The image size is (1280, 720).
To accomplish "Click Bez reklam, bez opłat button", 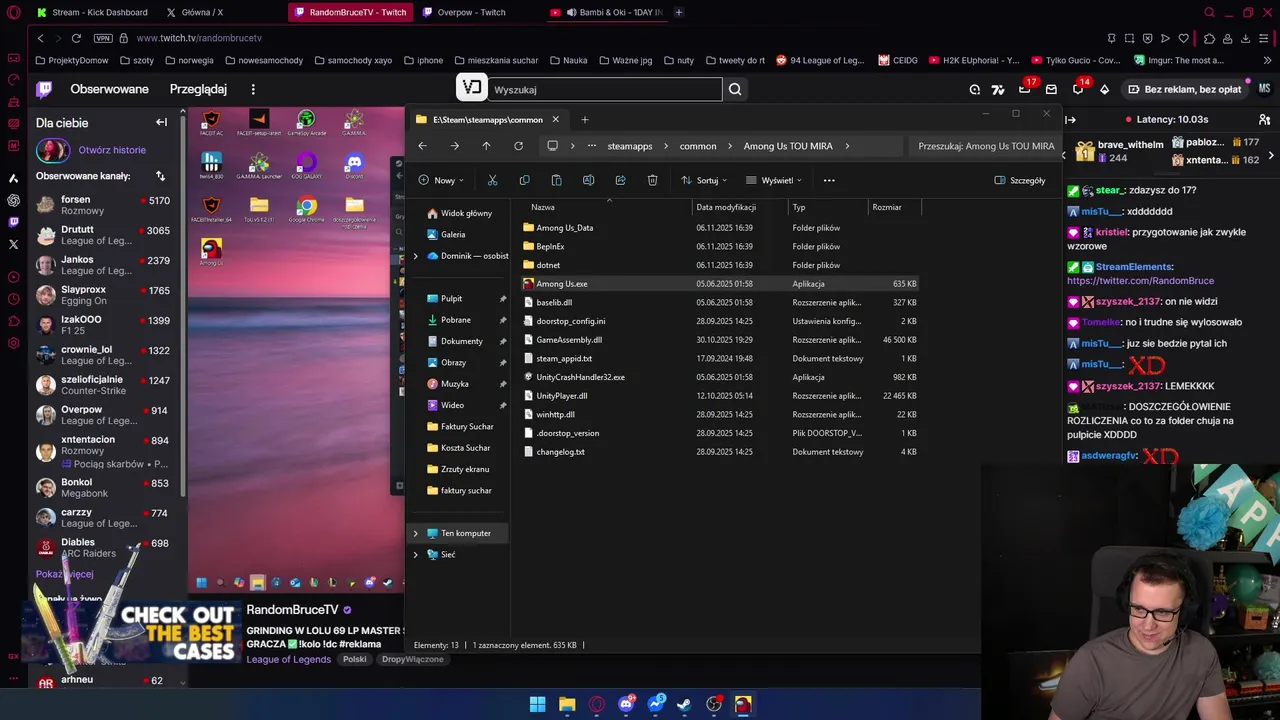I will [x=1184, y=89].
